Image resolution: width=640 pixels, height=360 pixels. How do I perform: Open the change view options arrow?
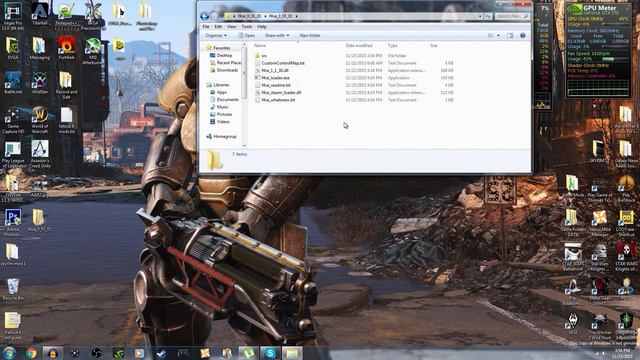coord(498,36)
